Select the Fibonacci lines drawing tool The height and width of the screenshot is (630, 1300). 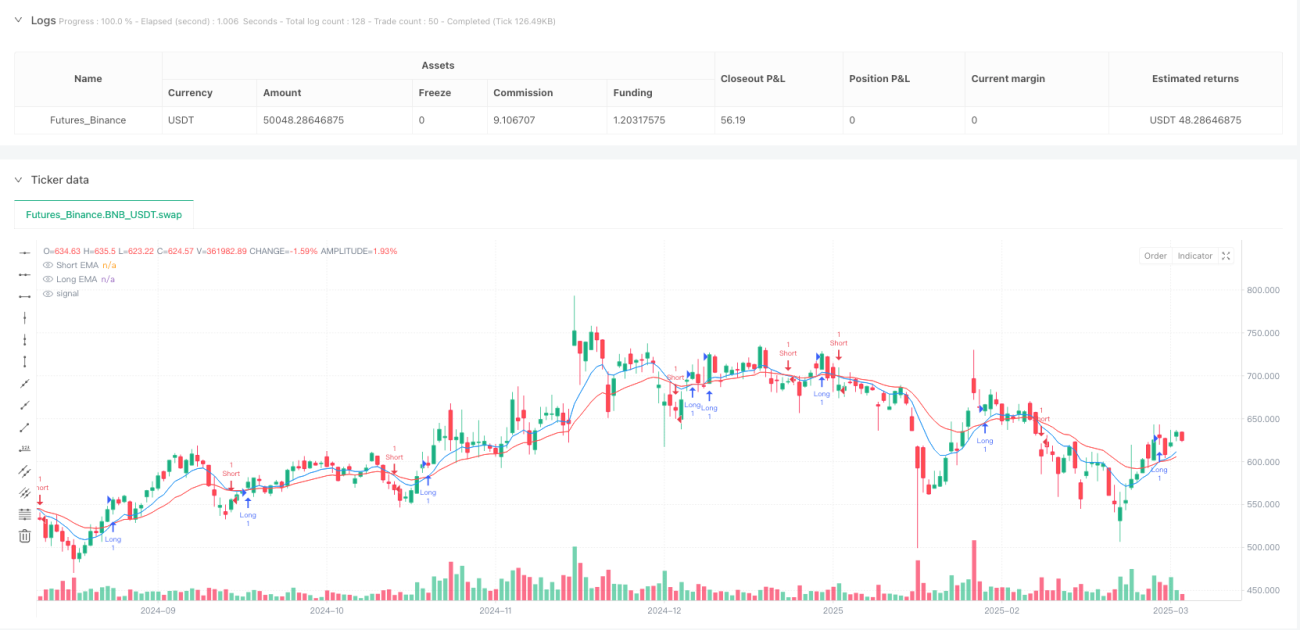point(25,514)
